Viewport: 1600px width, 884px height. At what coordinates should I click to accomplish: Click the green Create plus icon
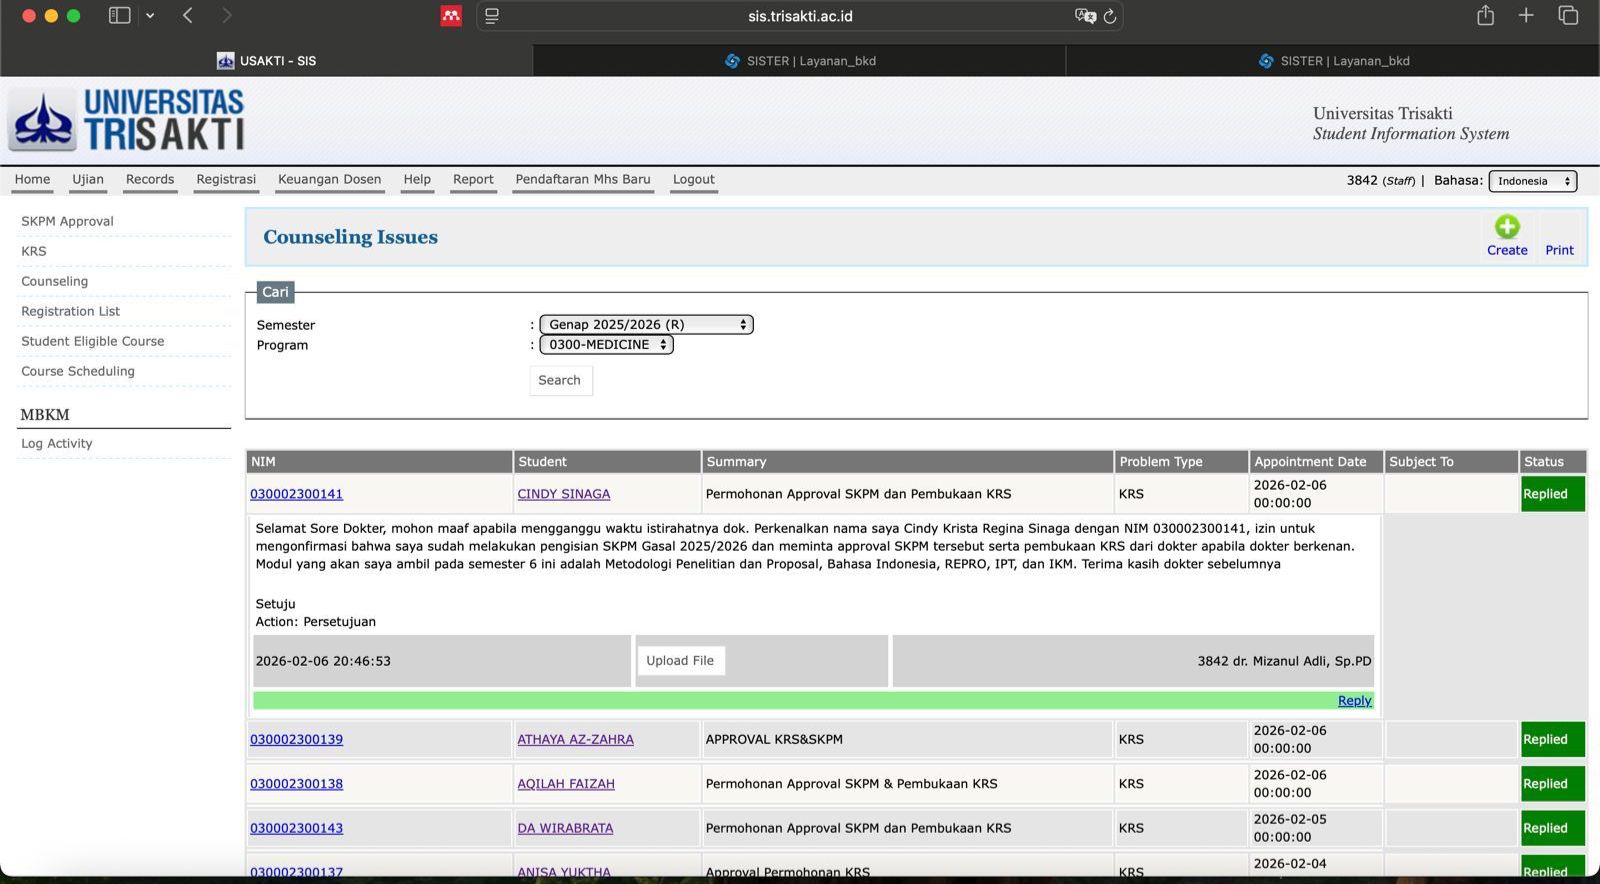1506,227
